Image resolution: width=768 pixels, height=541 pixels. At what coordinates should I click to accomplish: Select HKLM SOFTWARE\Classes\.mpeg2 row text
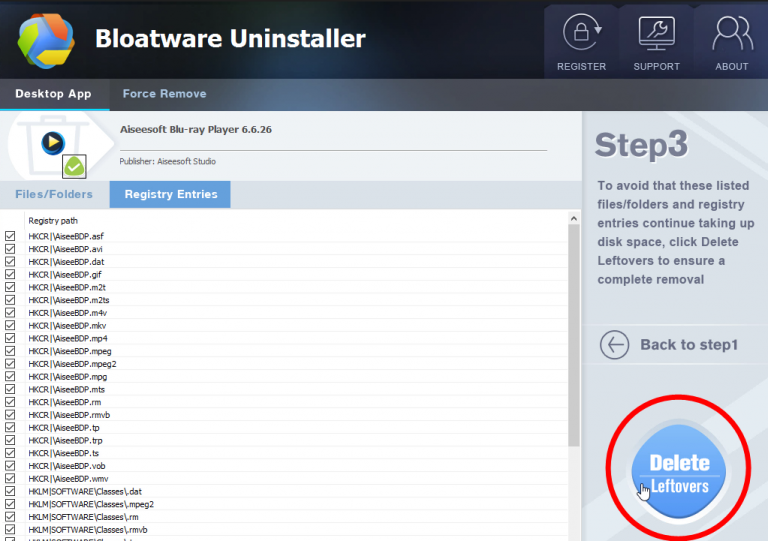pos(91,504)
